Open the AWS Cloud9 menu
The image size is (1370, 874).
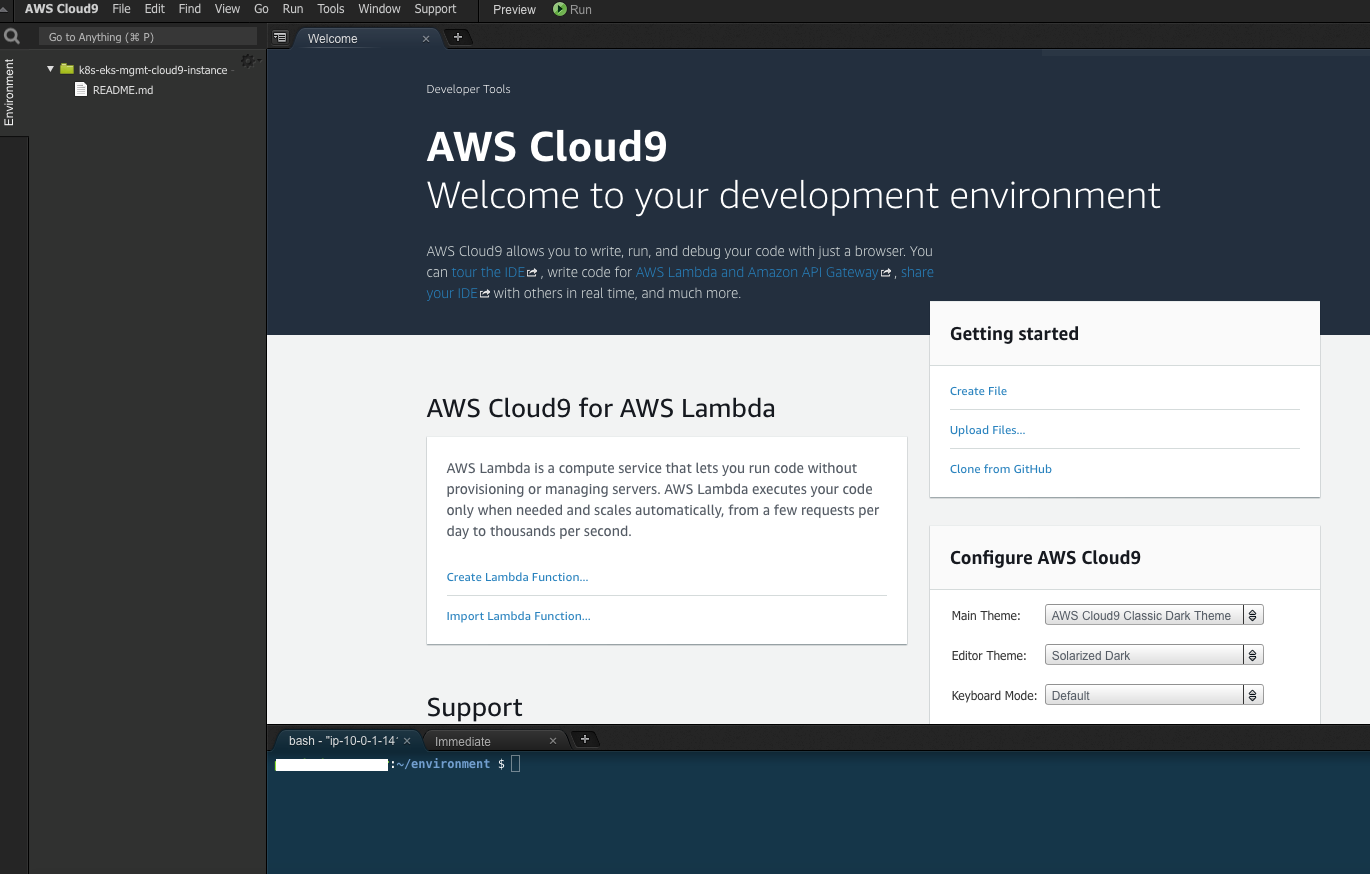click(x=61, y=9)
